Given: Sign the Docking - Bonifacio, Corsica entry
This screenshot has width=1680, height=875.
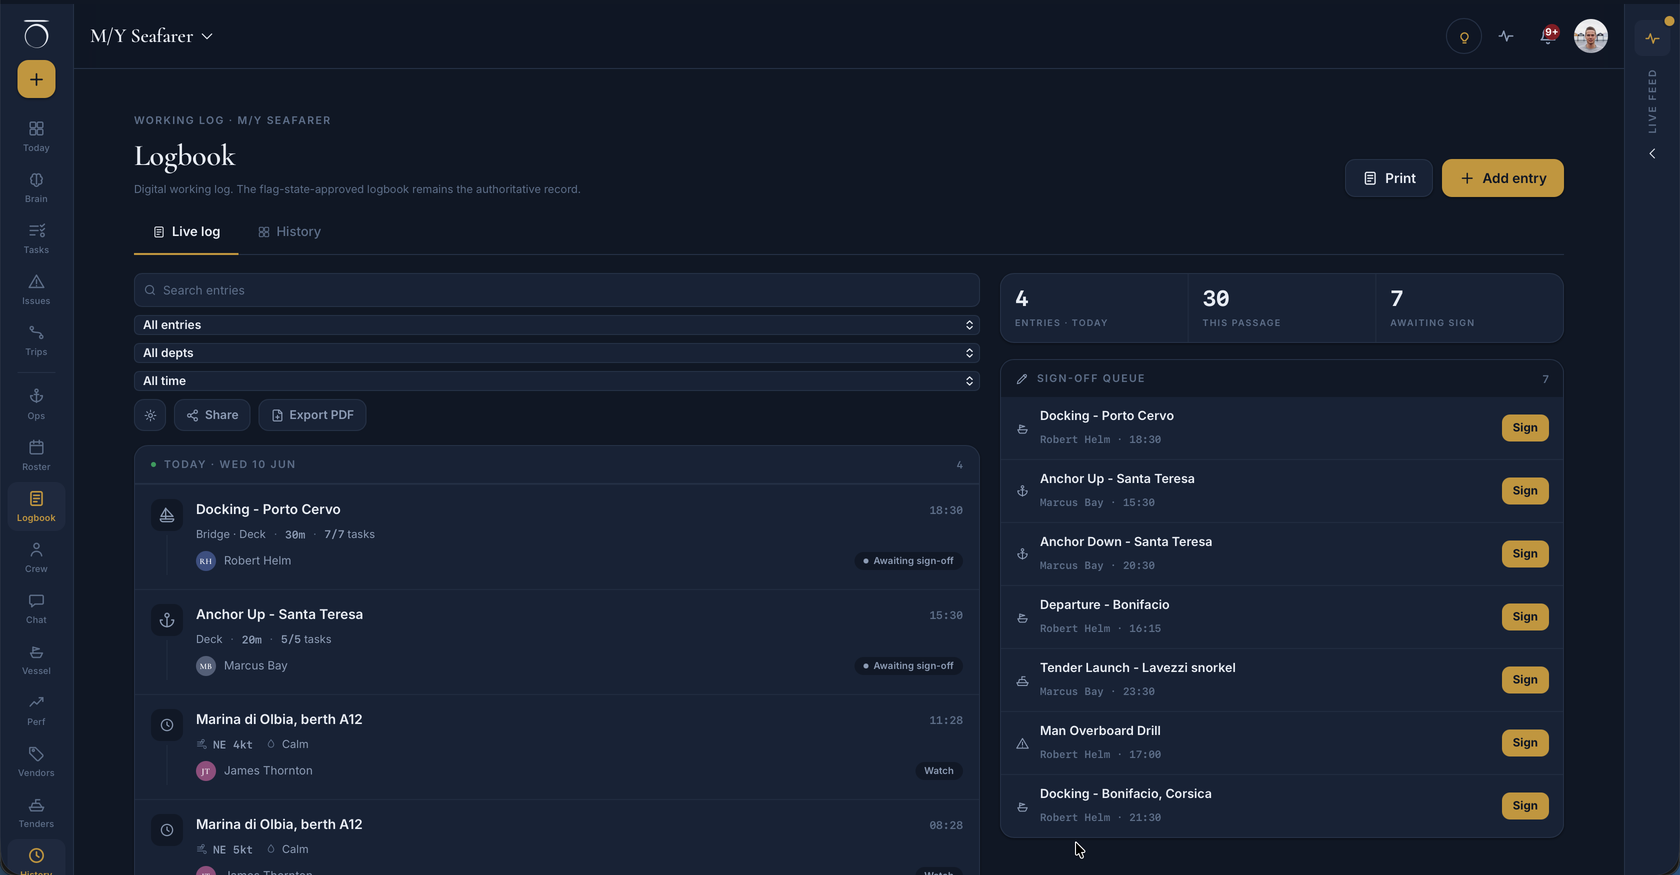Looking at the screenshot, I should click(x=1525, y=806).
